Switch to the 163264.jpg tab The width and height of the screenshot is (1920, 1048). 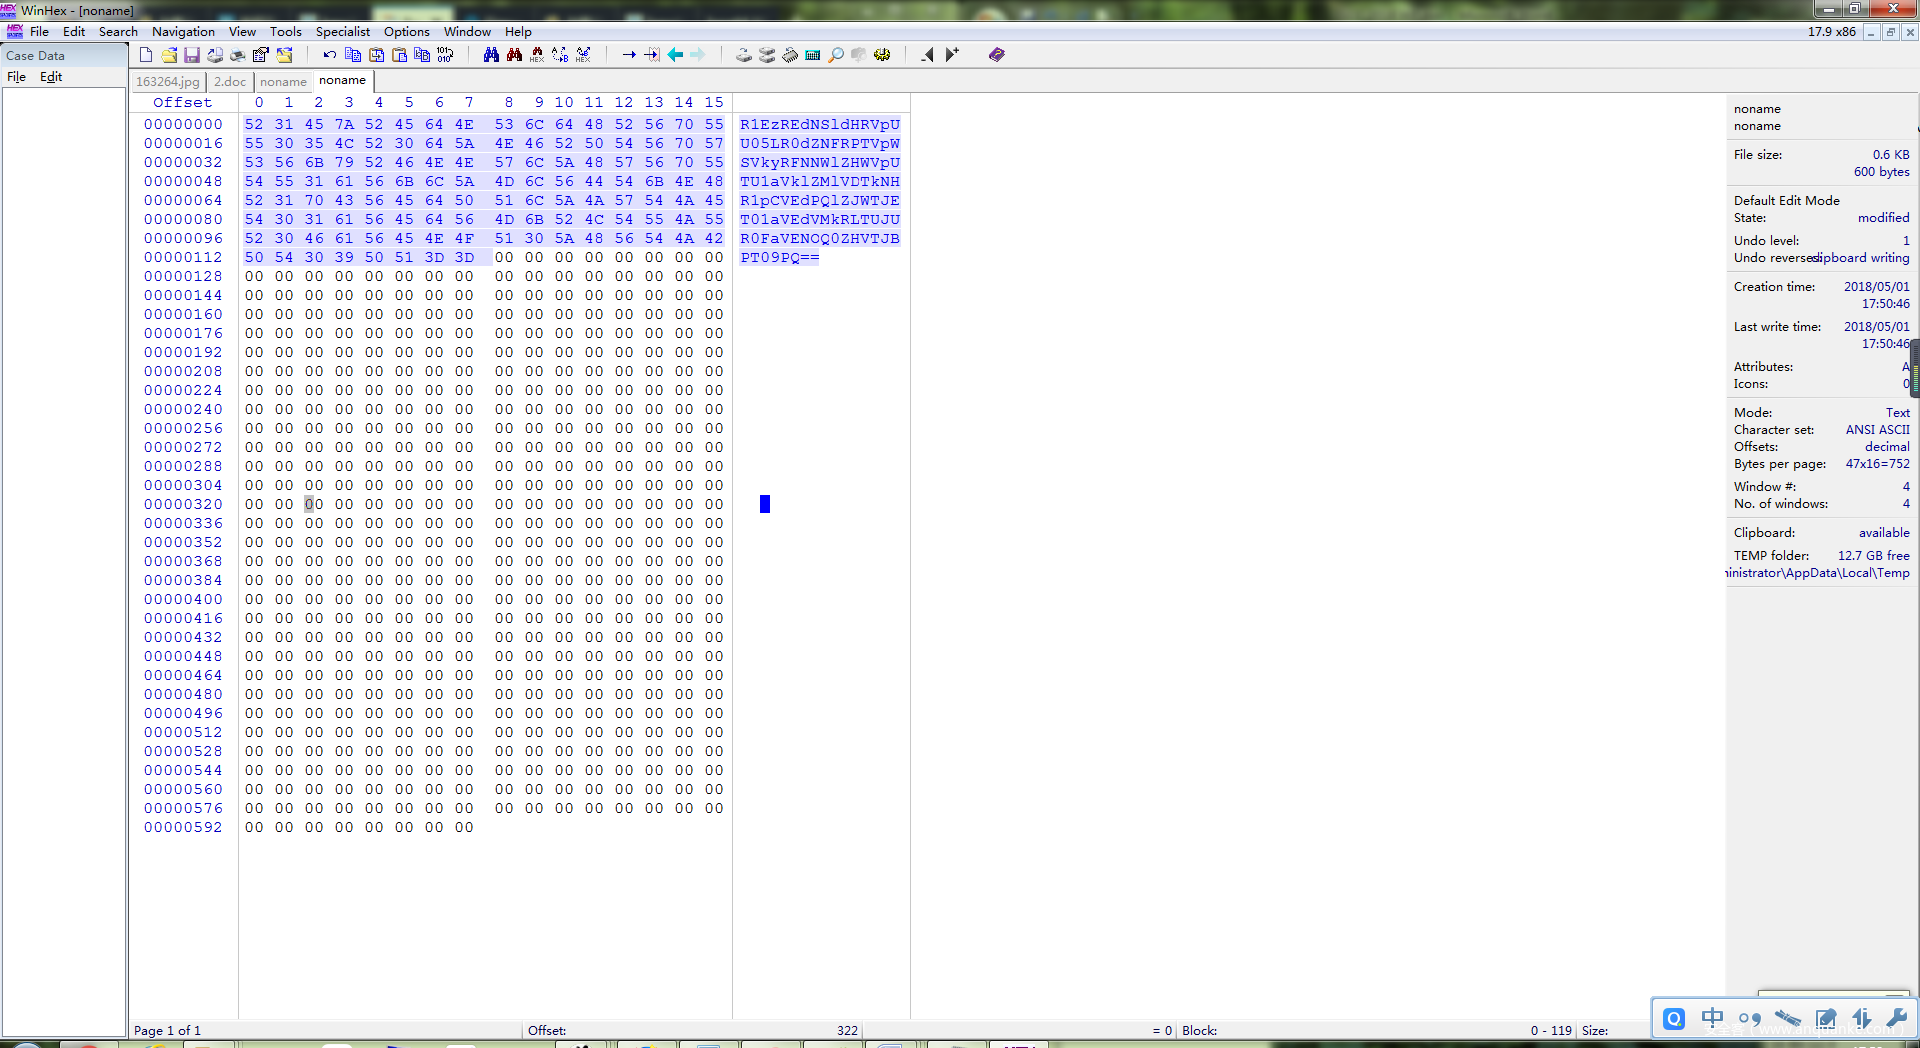(x=168, y=82)
